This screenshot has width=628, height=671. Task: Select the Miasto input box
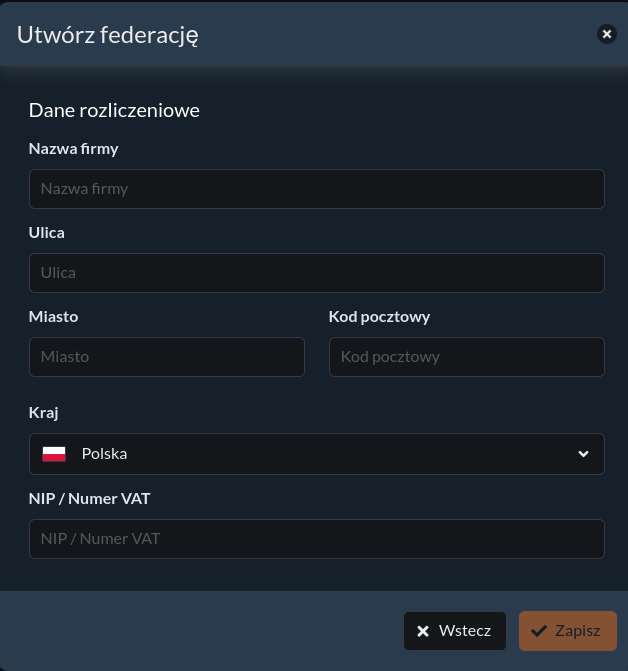click(166, 356)
